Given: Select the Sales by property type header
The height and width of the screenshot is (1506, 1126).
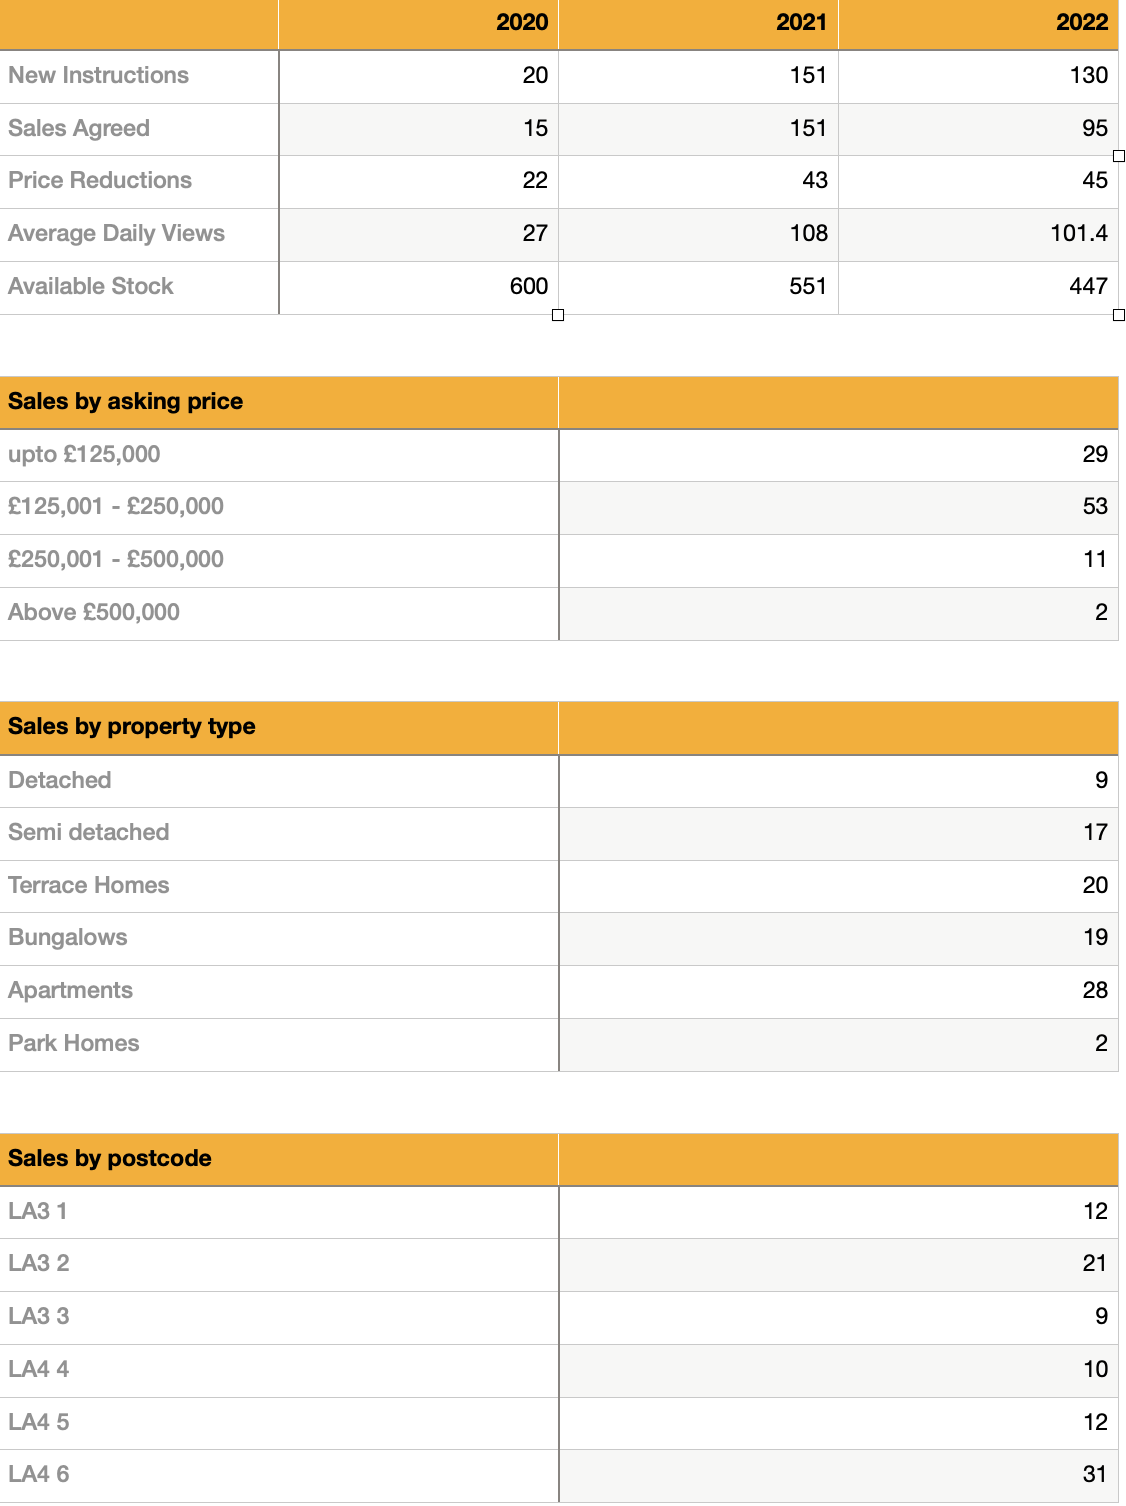Looking at the screenshot, I should [132, 727].
